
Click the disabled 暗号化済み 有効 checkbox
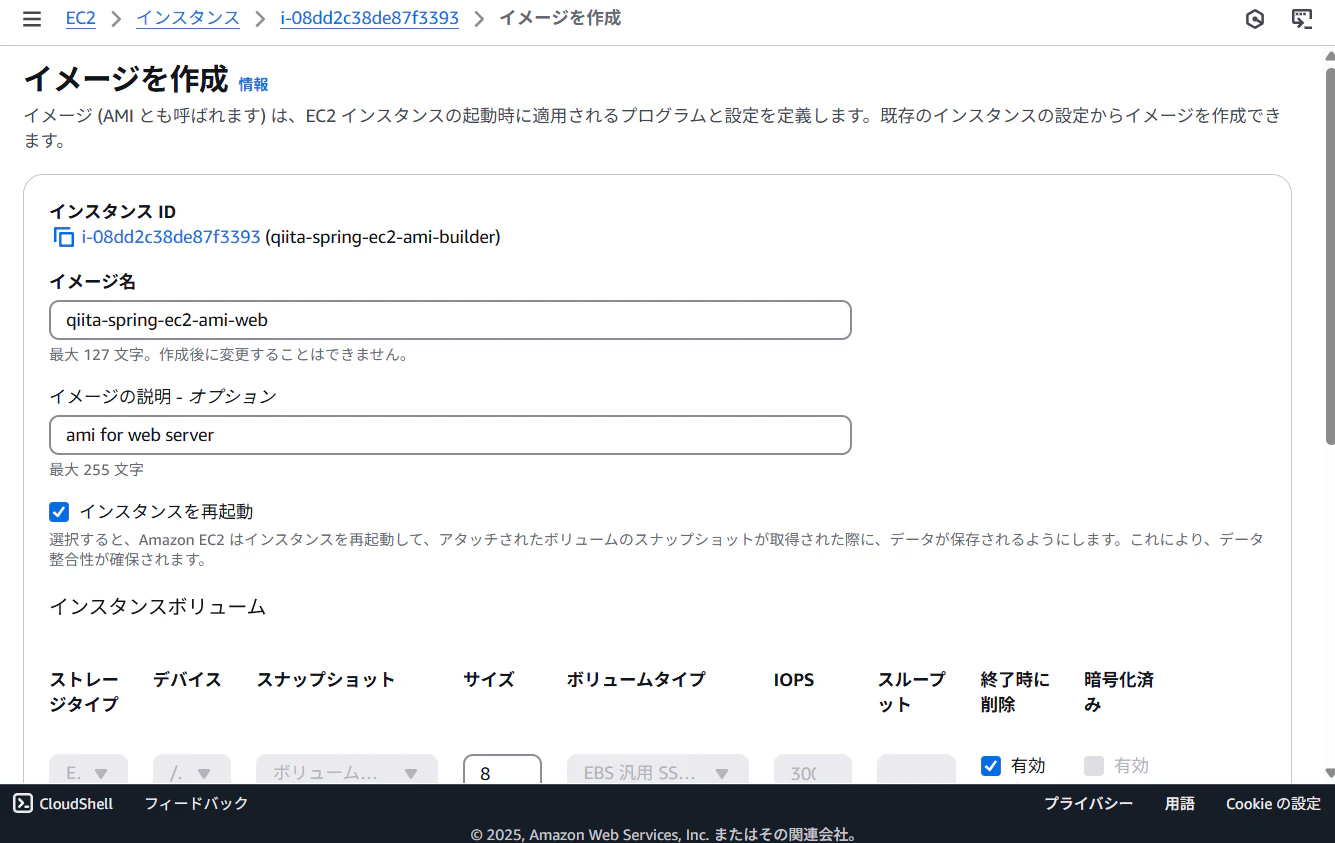[x=1094, y=766]
